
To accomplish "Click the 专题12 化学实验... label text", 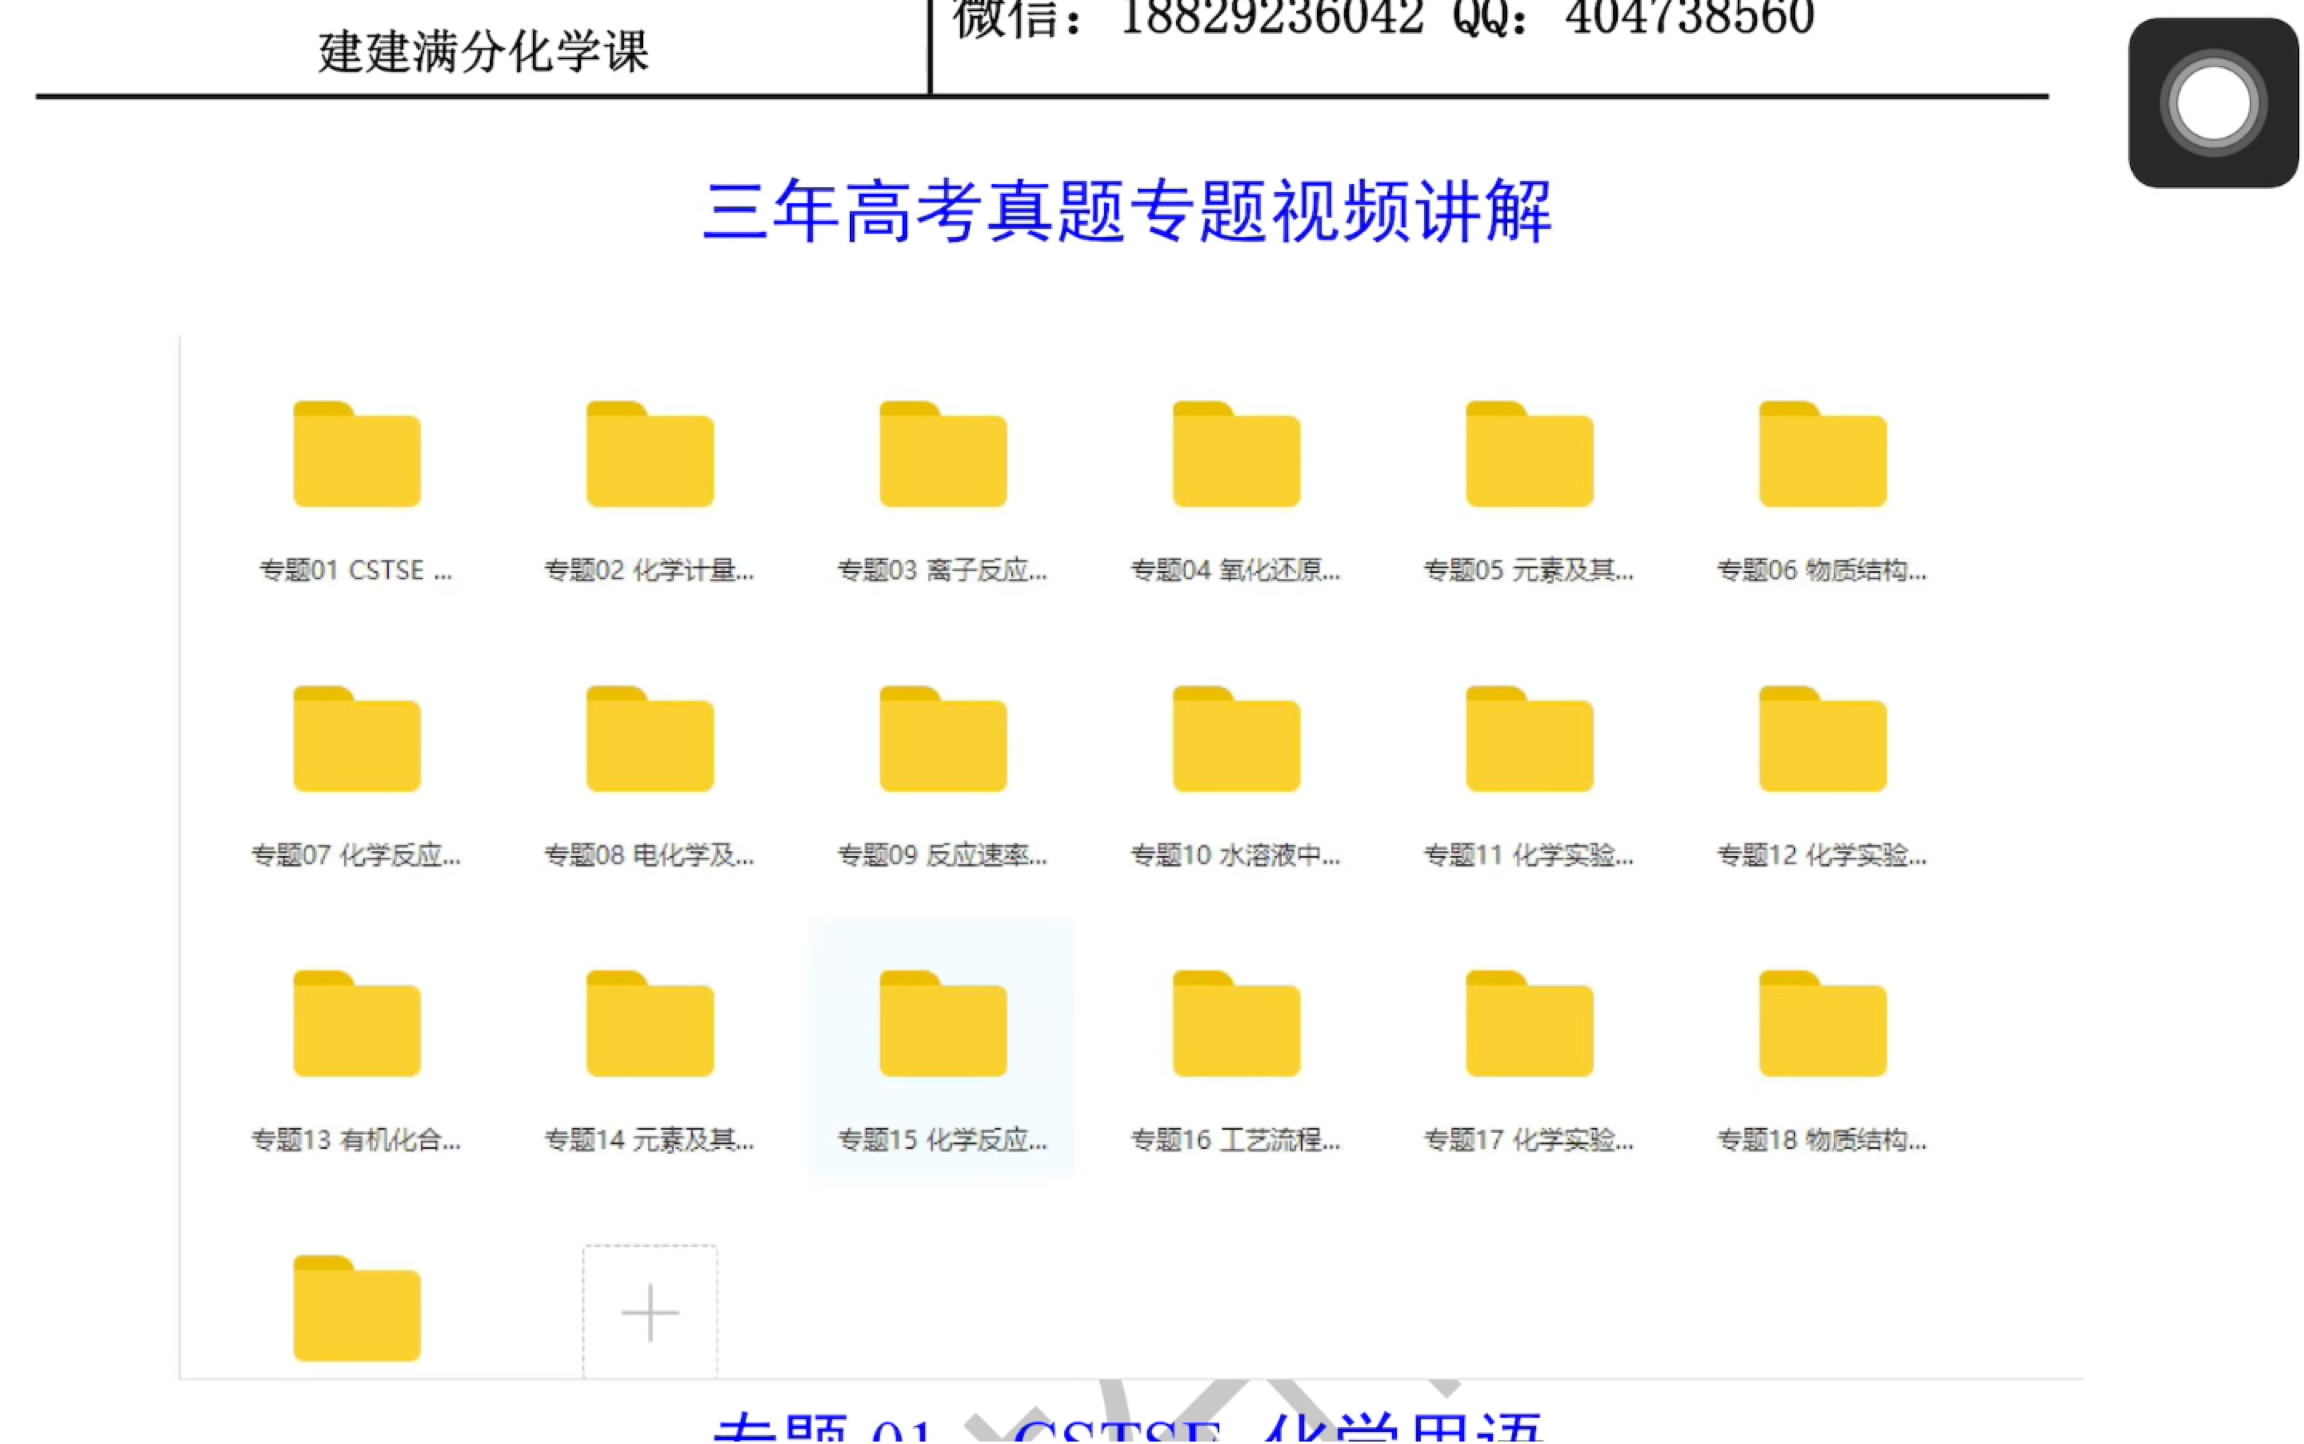I will [x=1821, y=855].
